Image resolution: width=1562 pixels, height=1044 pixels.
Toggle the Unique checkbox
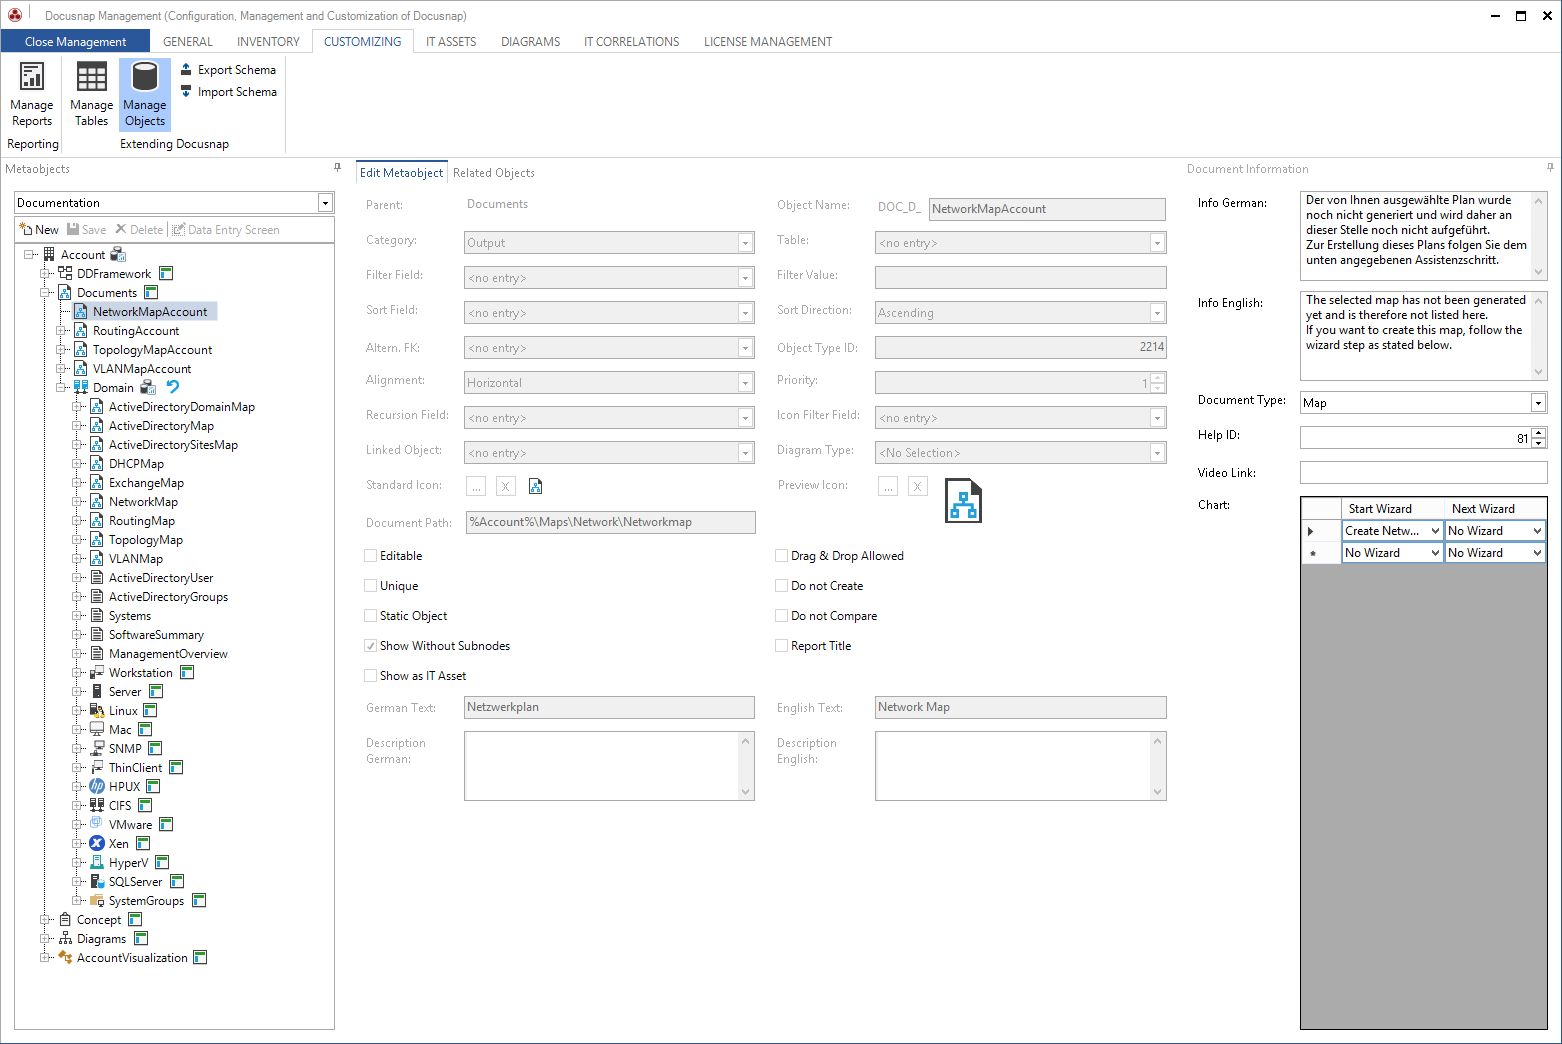click(371, 585)
